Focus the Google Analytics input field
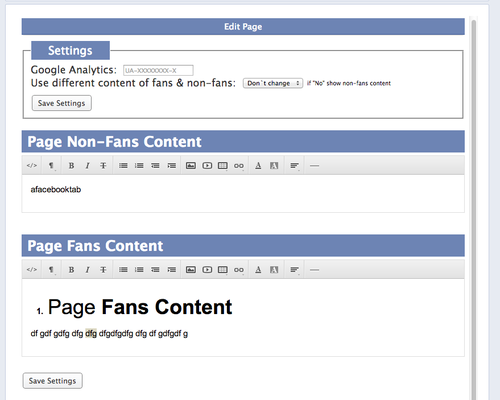Viewport: 500px width, 400px height. tap(158, 70)
